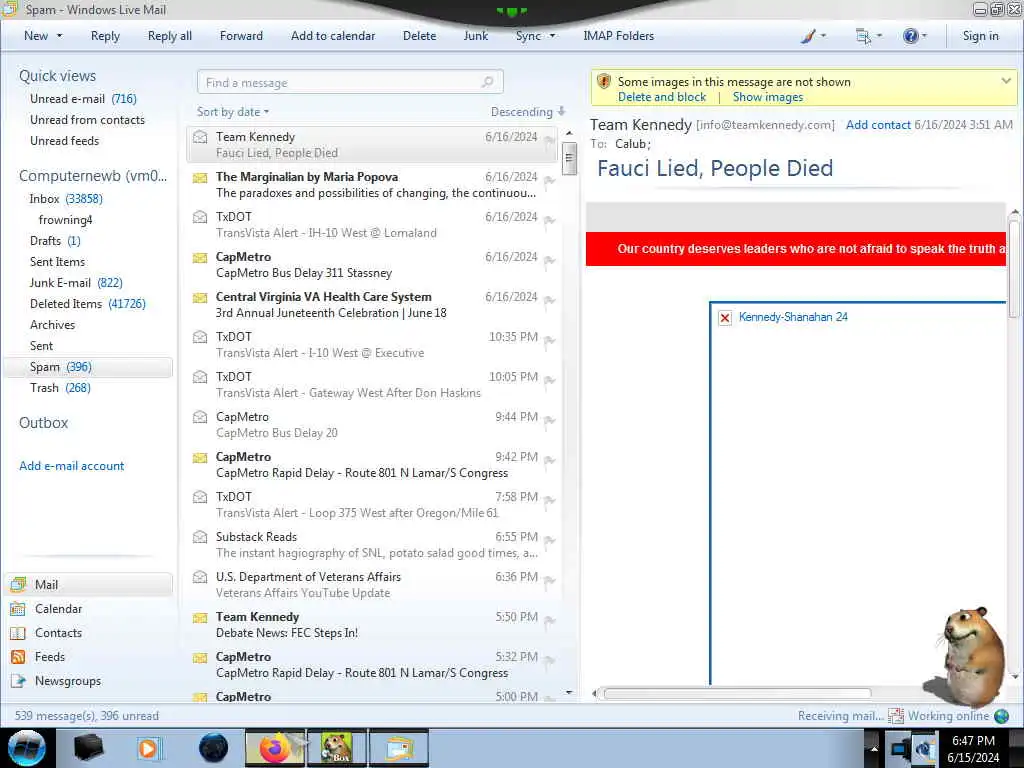This screenshot has height=768, width=1024.
Task: Switch to Mail view icon
Action: point(18,584)
